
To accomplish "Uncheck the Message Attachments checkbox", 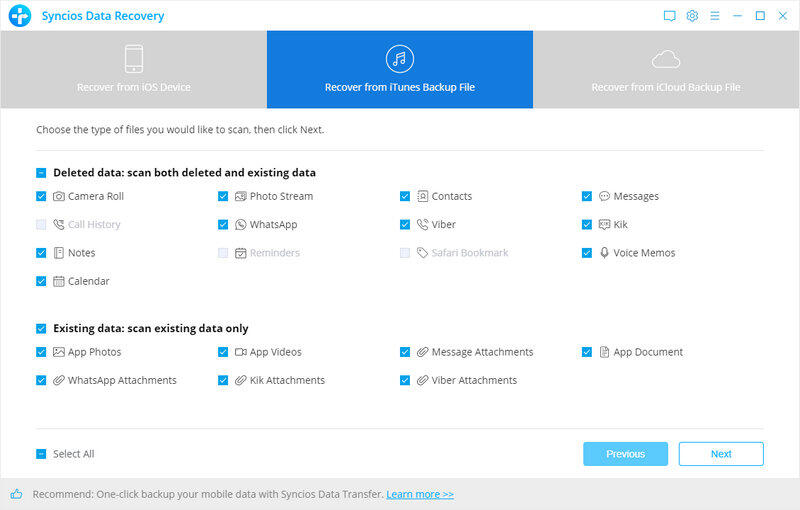I will [x=405, y=352].
